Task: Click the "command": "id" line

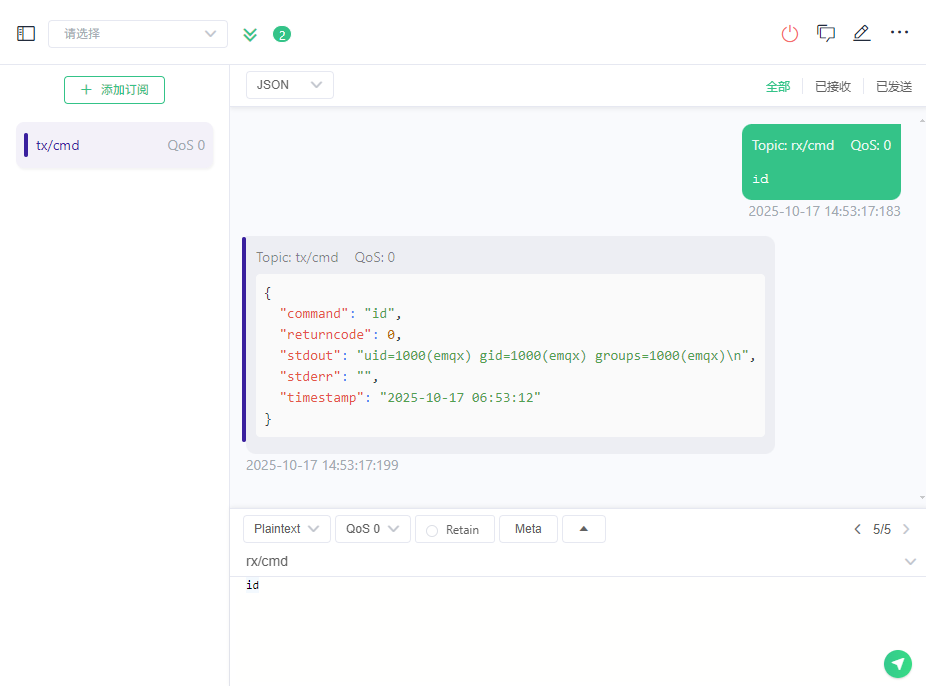Action: (340, 313)
